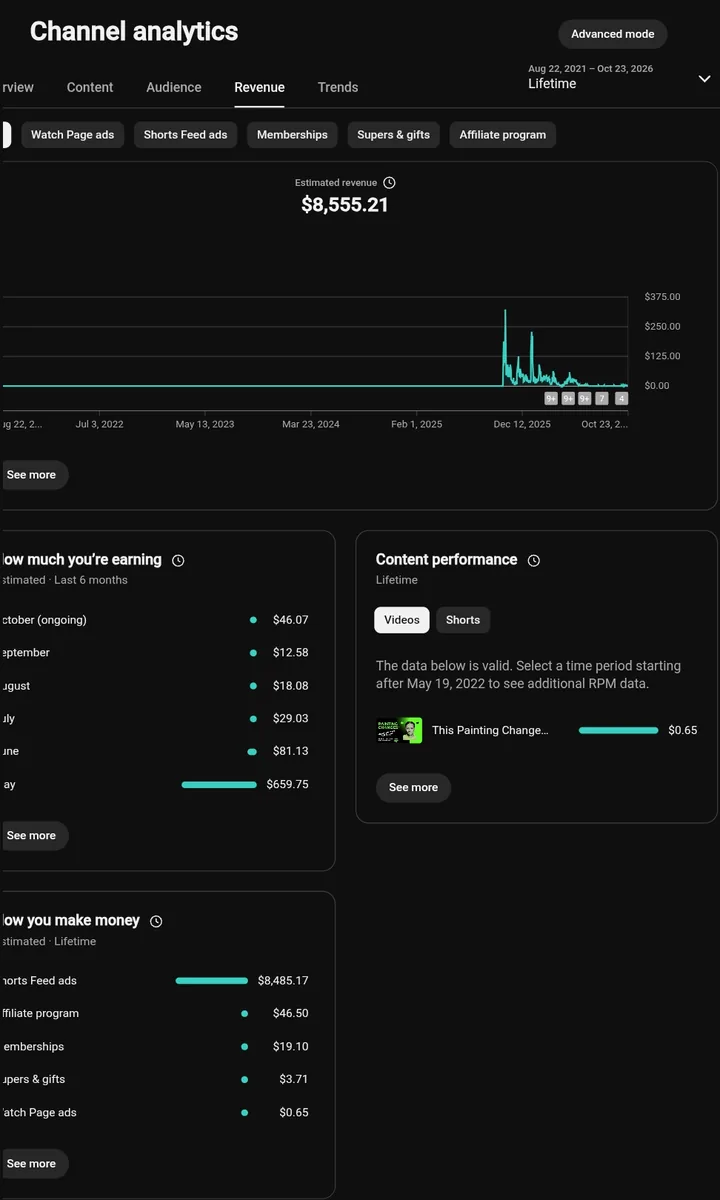Select the Videos toggle in Content performance
720x1200 pixels.
click(402, 620)
